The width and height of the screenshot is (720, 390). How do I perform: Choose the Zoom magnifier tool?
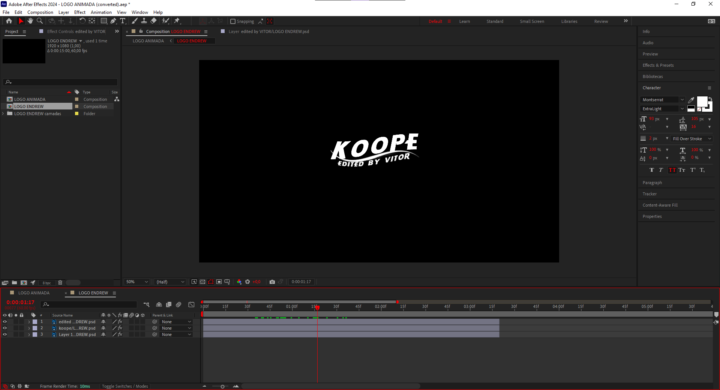tap(40, 21)
